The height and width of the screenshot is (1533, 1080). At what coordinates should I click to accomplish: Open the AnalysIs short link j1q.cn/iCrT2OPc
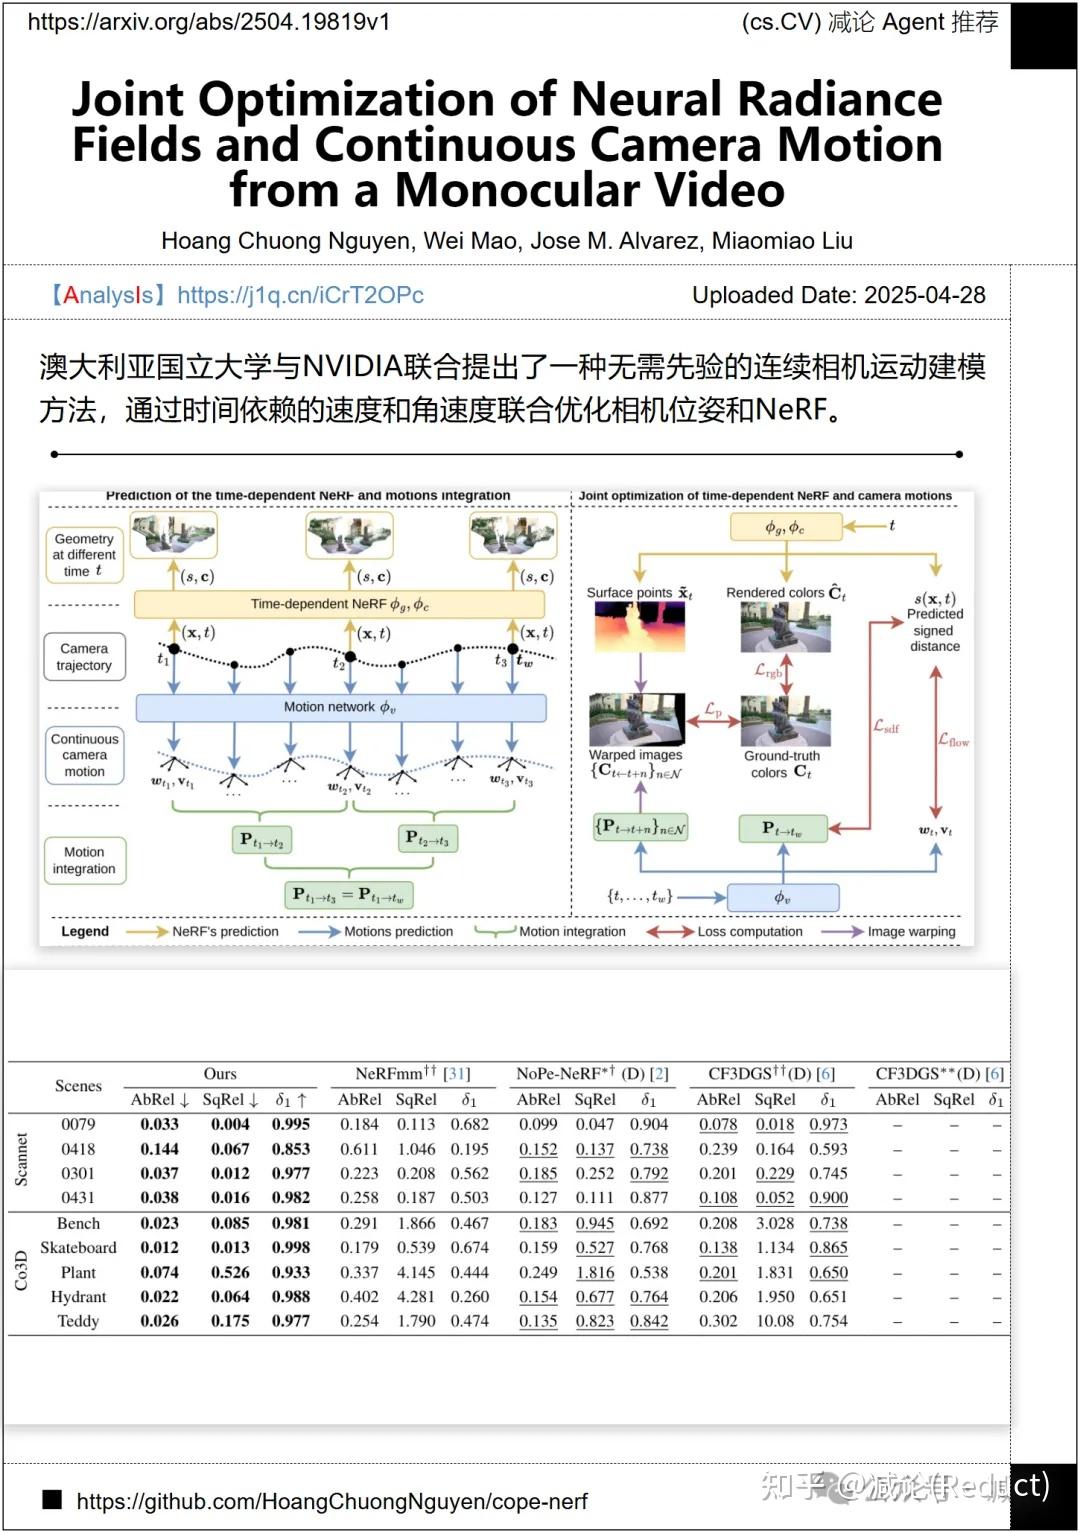click(300, 295)
